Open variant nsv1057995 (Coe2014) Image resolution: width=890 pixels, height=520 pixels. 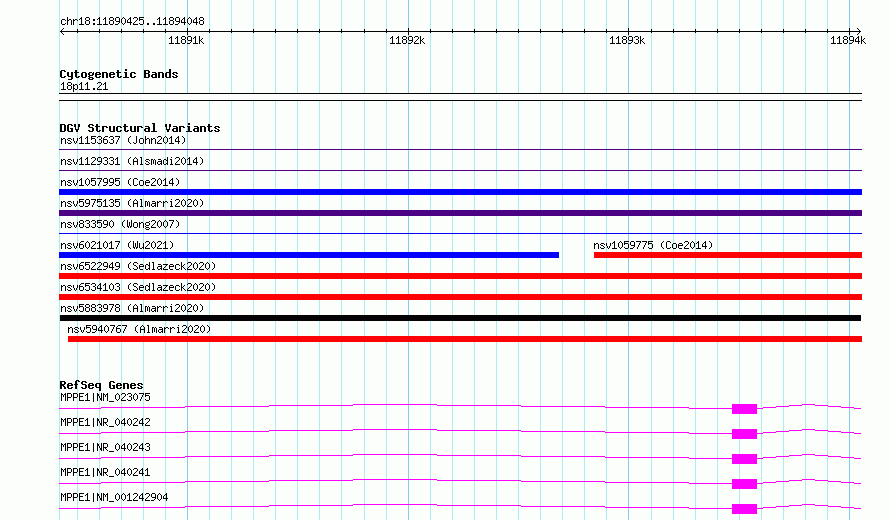[x=120, y=182]
